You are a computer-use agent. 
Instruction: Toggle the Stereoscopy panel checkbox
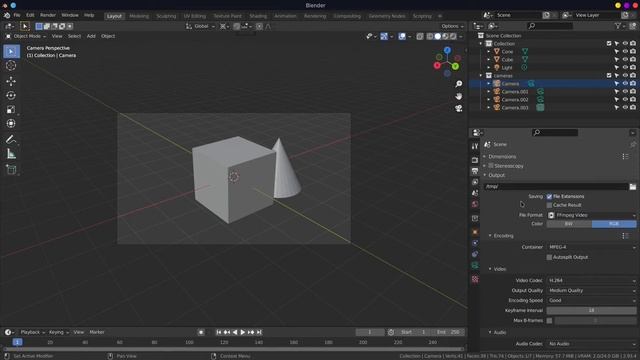tap(491, 166)
